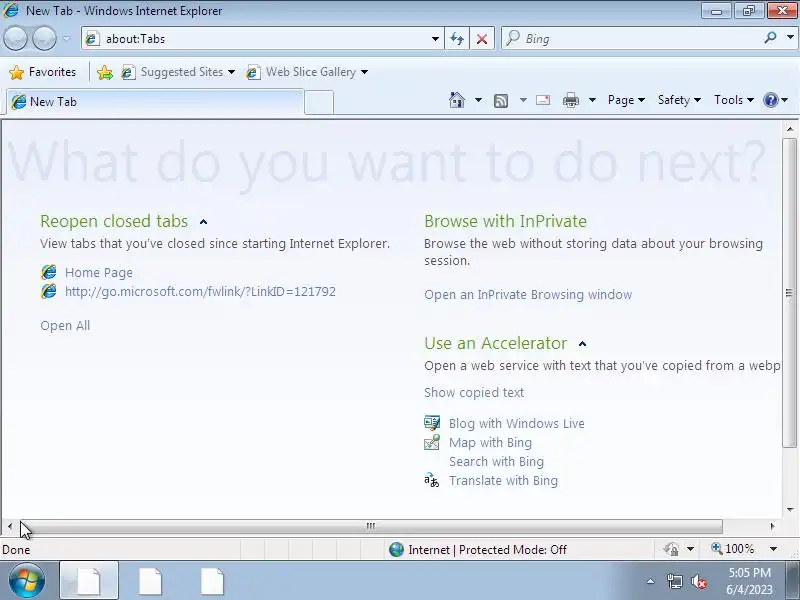Click the muted volume tray icon

[698, 581]
